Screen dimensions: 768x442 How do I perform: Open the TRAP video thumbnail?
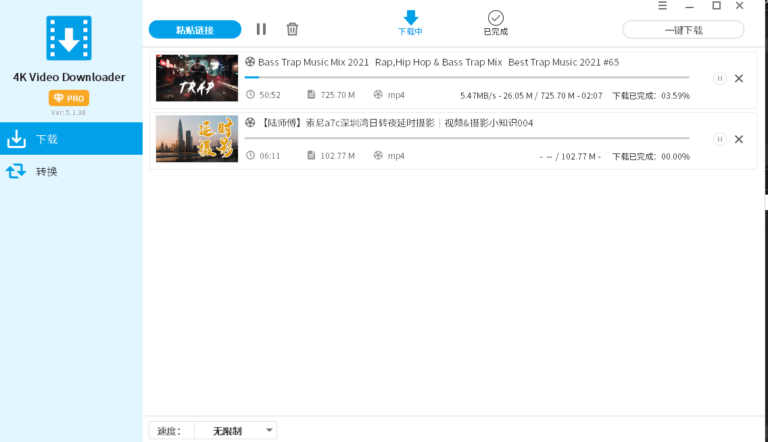[197, 78]
